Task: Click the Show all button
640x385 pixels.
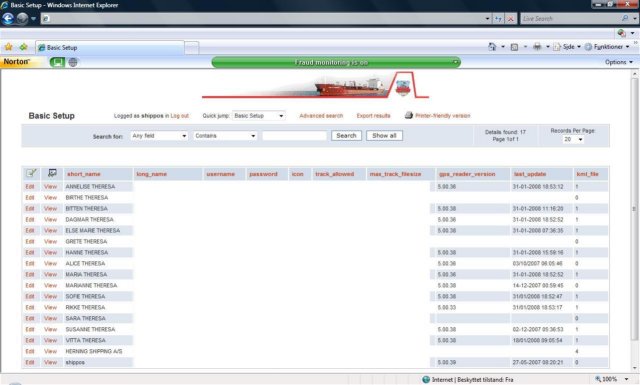Action: pyautogui.click(x=384, y=136)
